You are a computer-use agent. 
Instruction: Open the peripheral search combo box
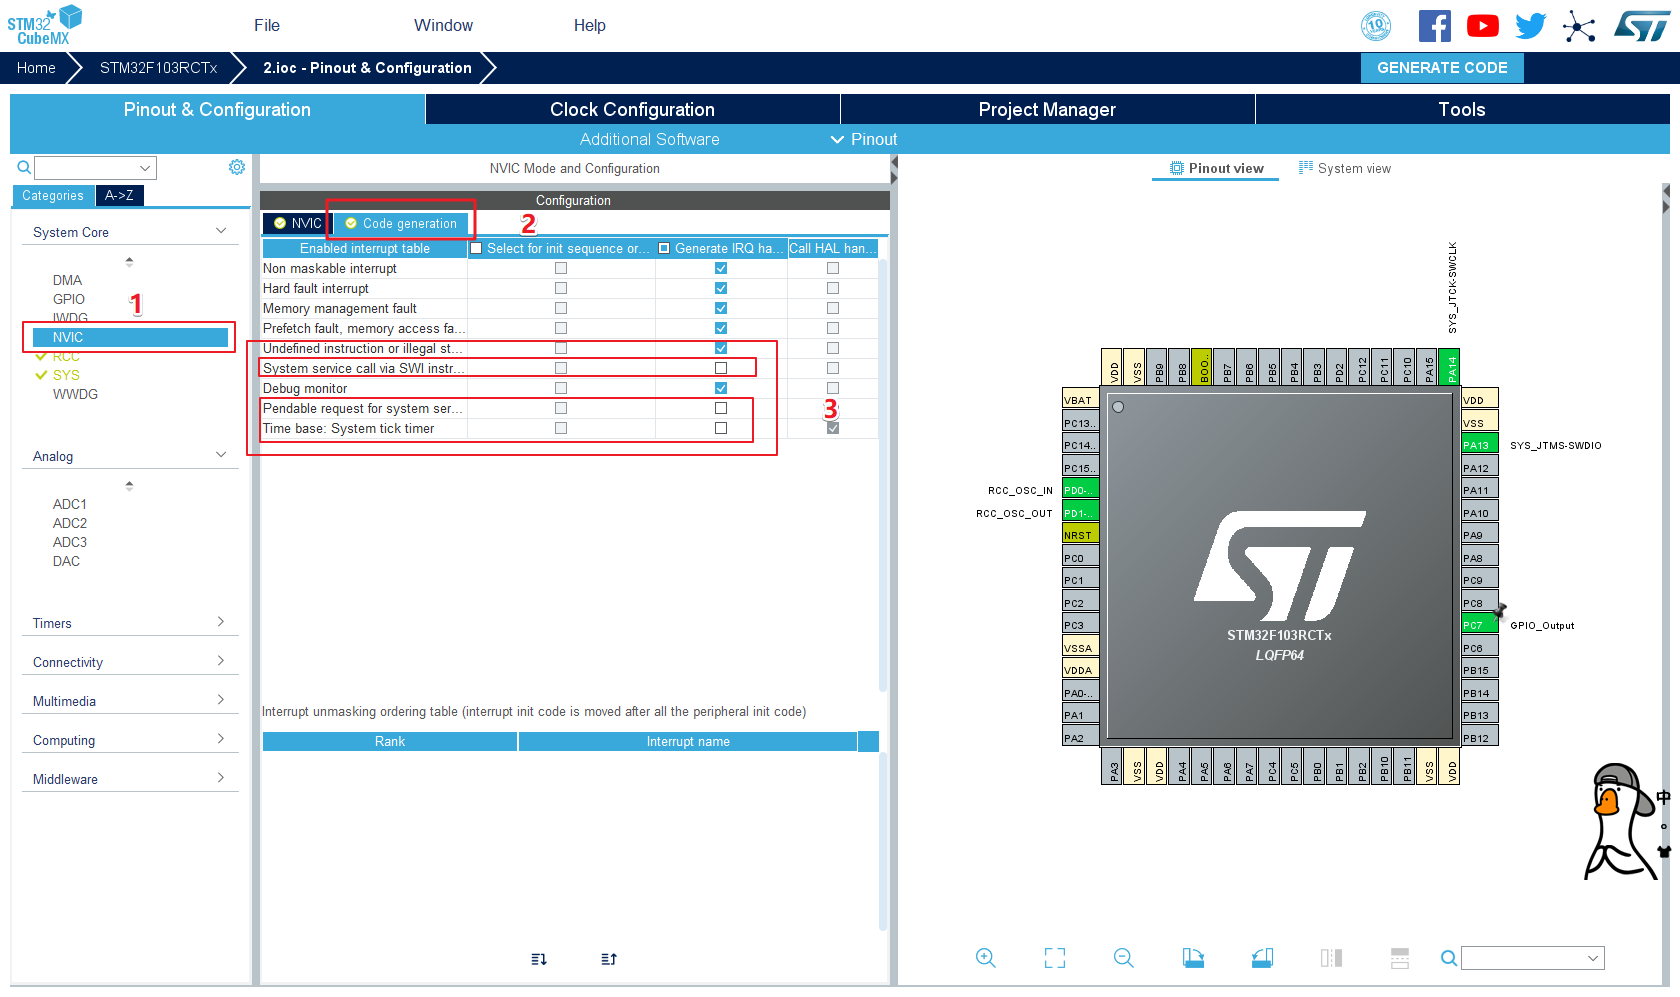[x=95, y=167]
